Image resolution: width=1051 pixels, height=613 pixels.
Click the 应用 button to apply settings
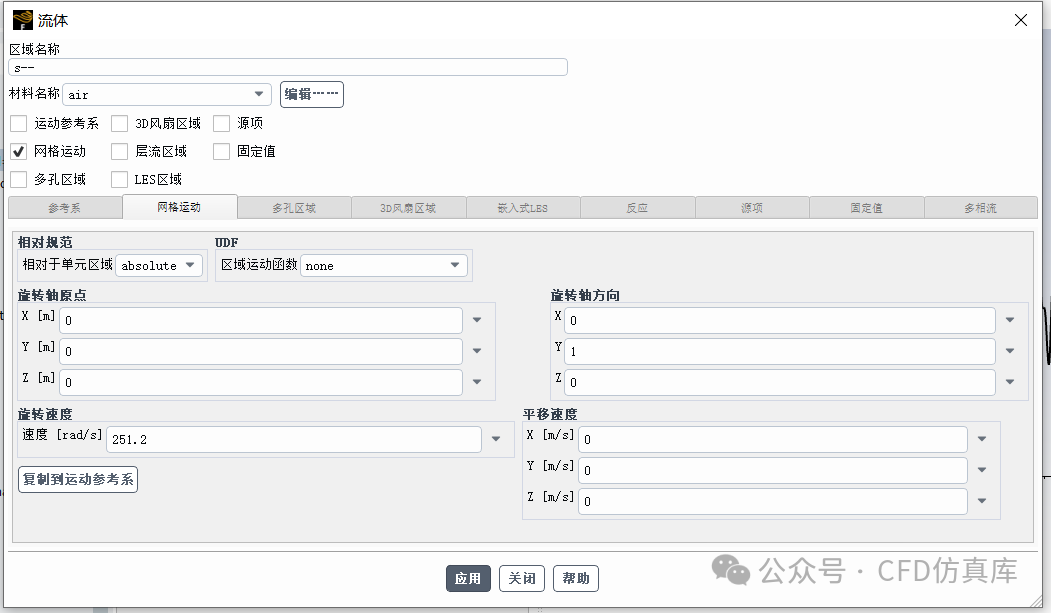[x=468, y=578]
